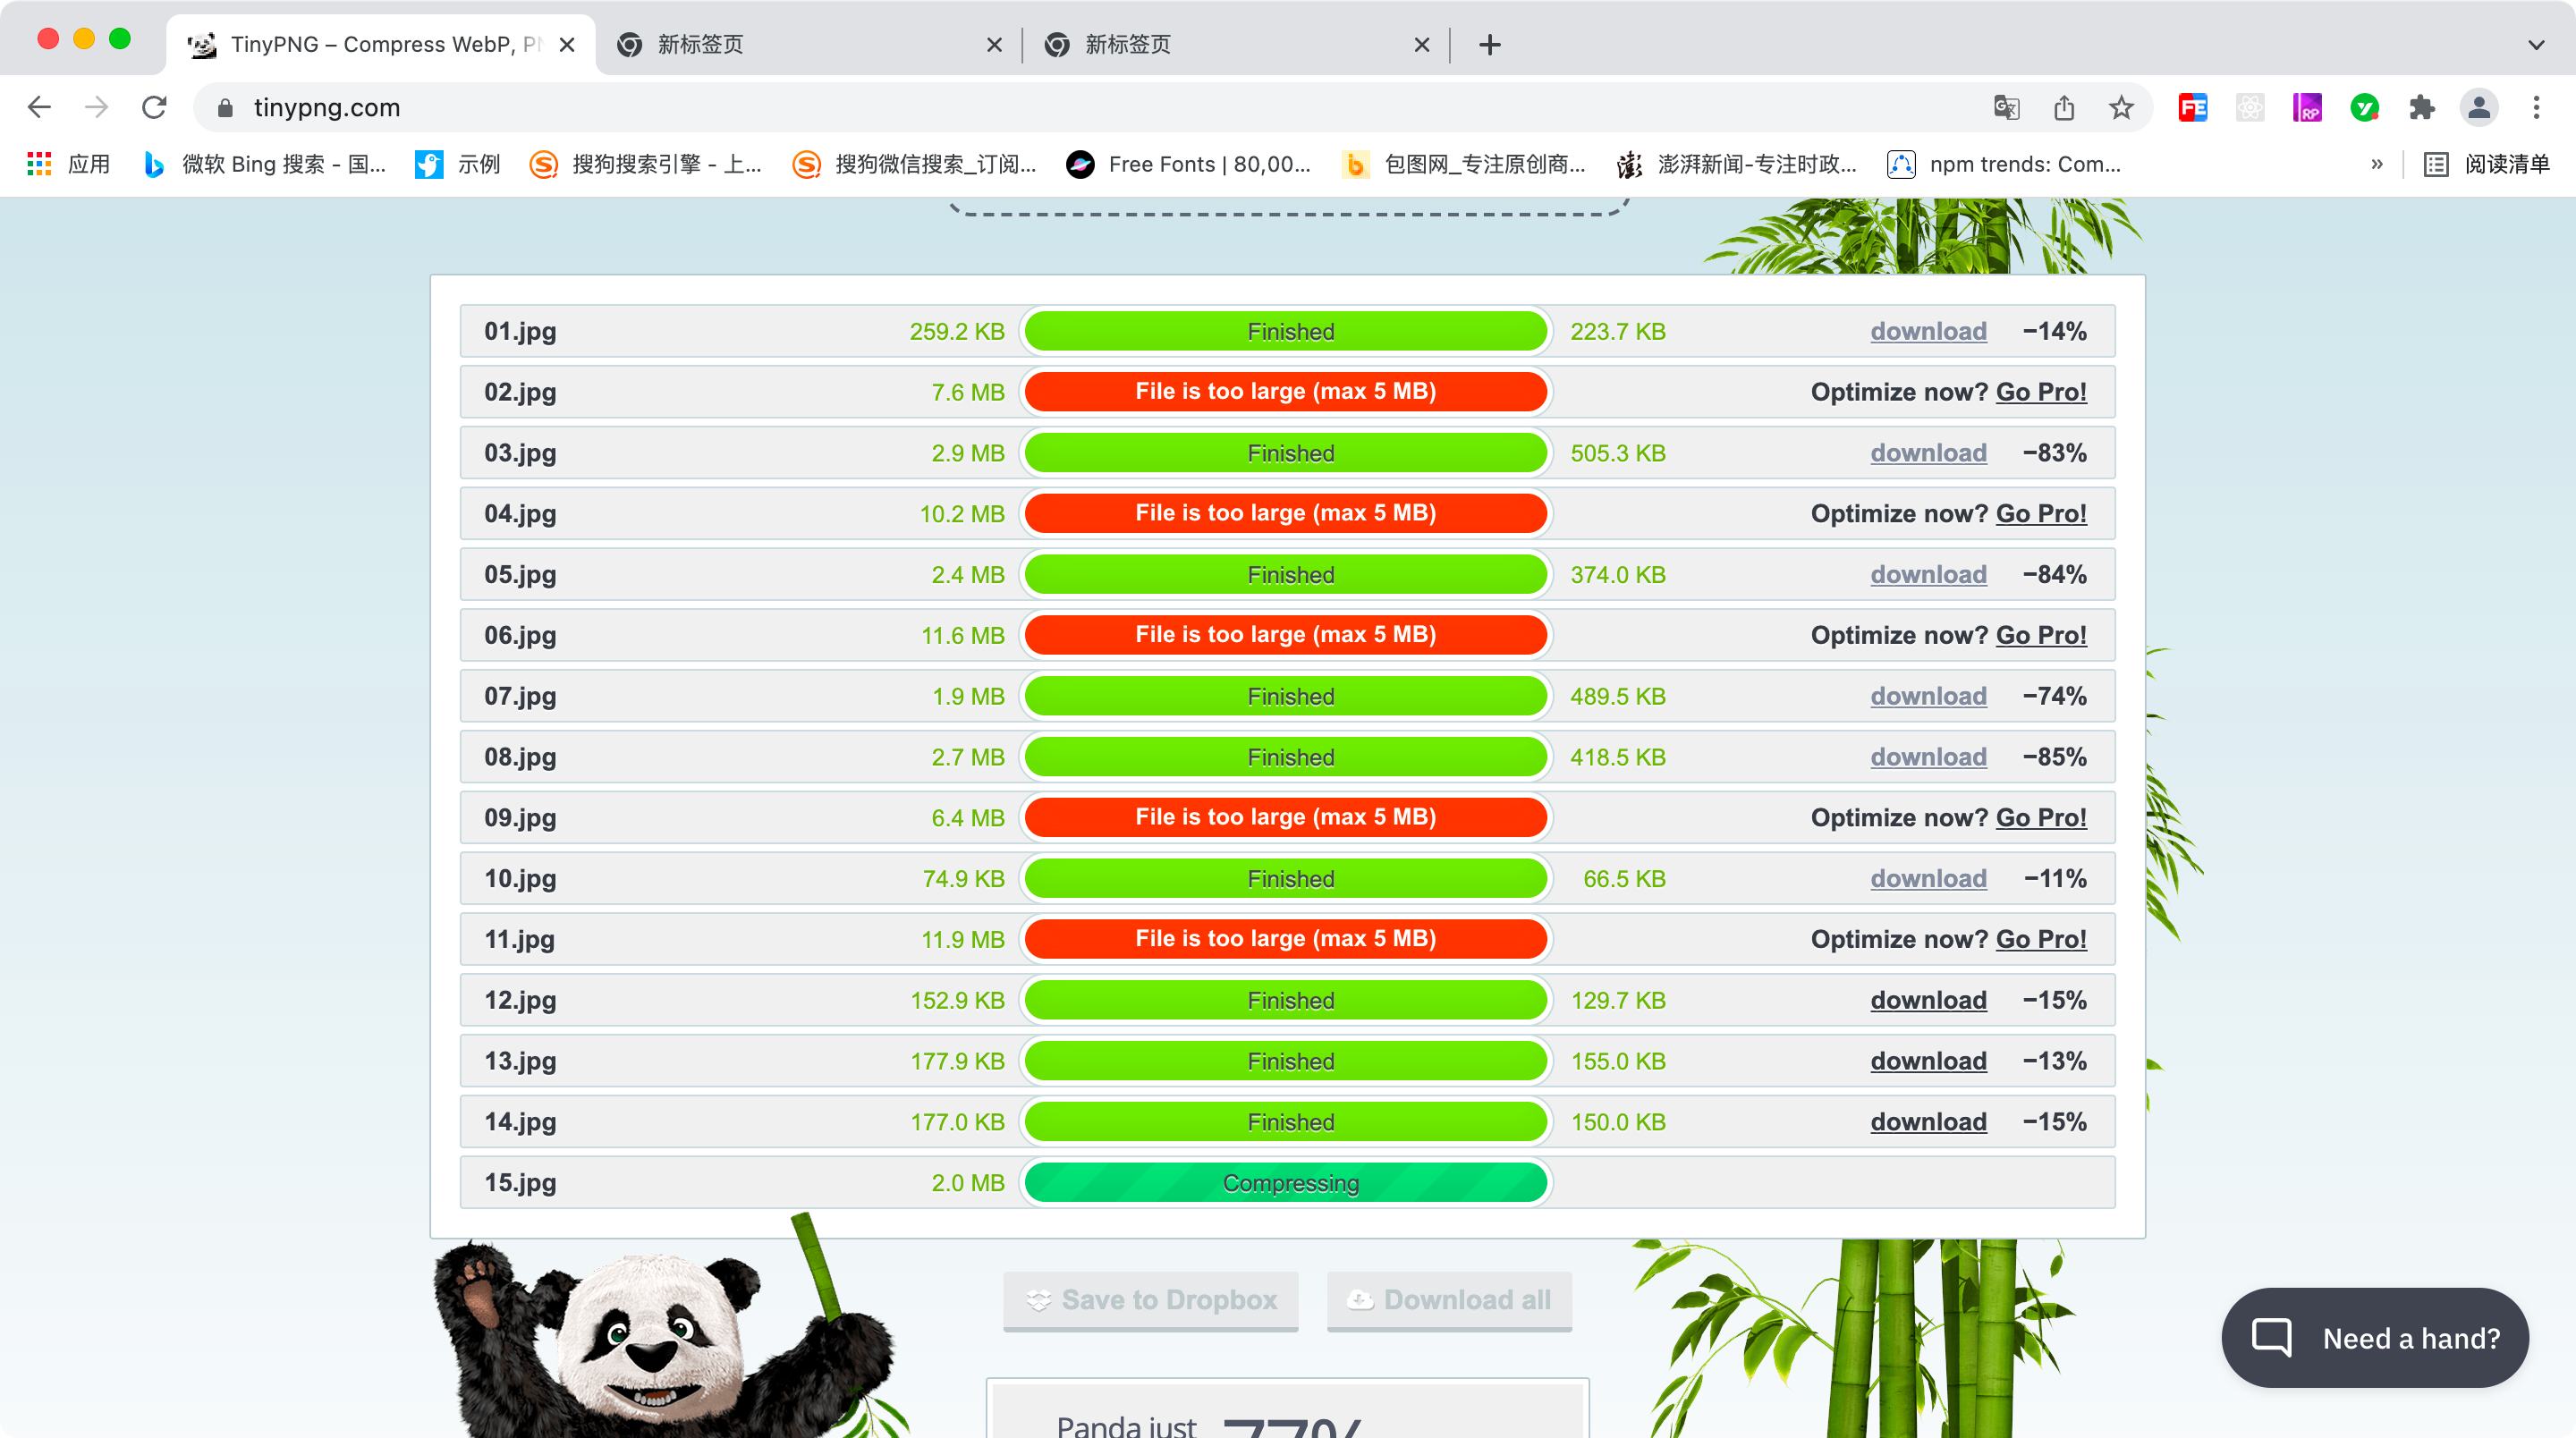Bookmark this page with star icon
This screenshot has height=1438, width=2576.
pos(2121,107)
